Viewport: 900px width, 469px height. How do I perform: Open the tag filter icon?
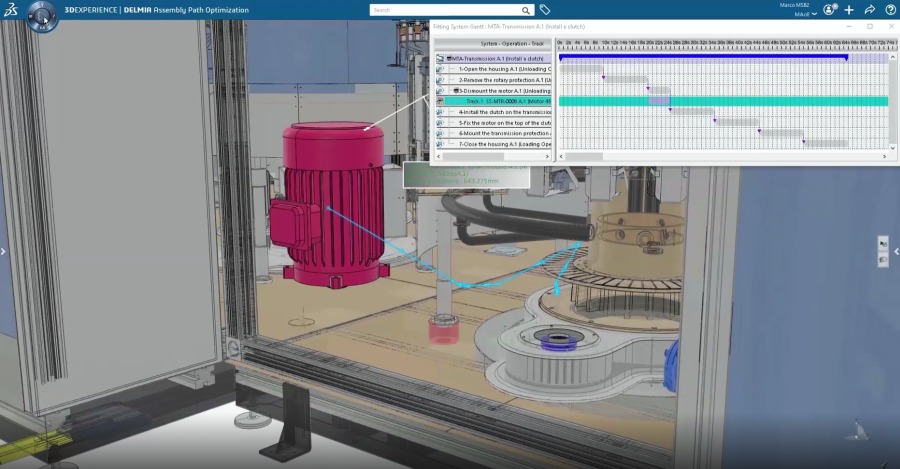click(x=545, y=10)
